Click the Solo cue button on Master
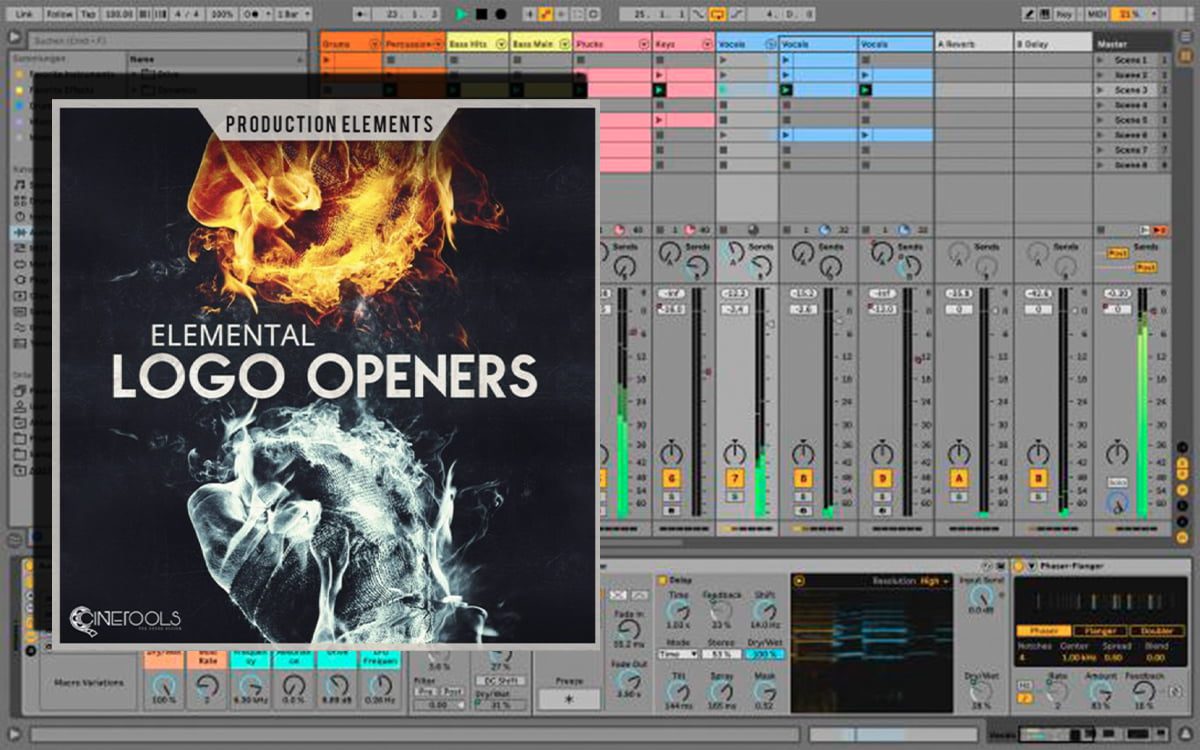 [1117, 482]
